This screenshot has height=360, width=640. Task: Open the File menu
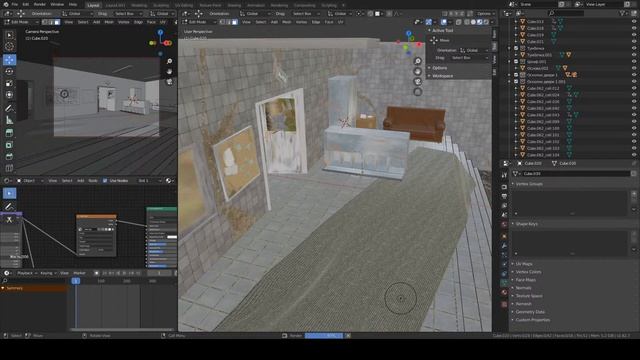click(15, 4)
